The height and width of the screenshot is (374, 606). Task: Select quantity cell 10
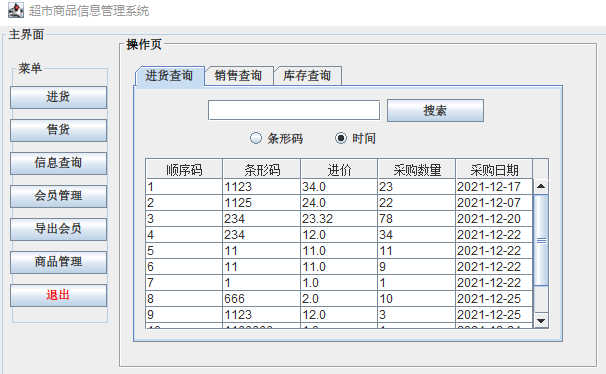coord(417,299)
